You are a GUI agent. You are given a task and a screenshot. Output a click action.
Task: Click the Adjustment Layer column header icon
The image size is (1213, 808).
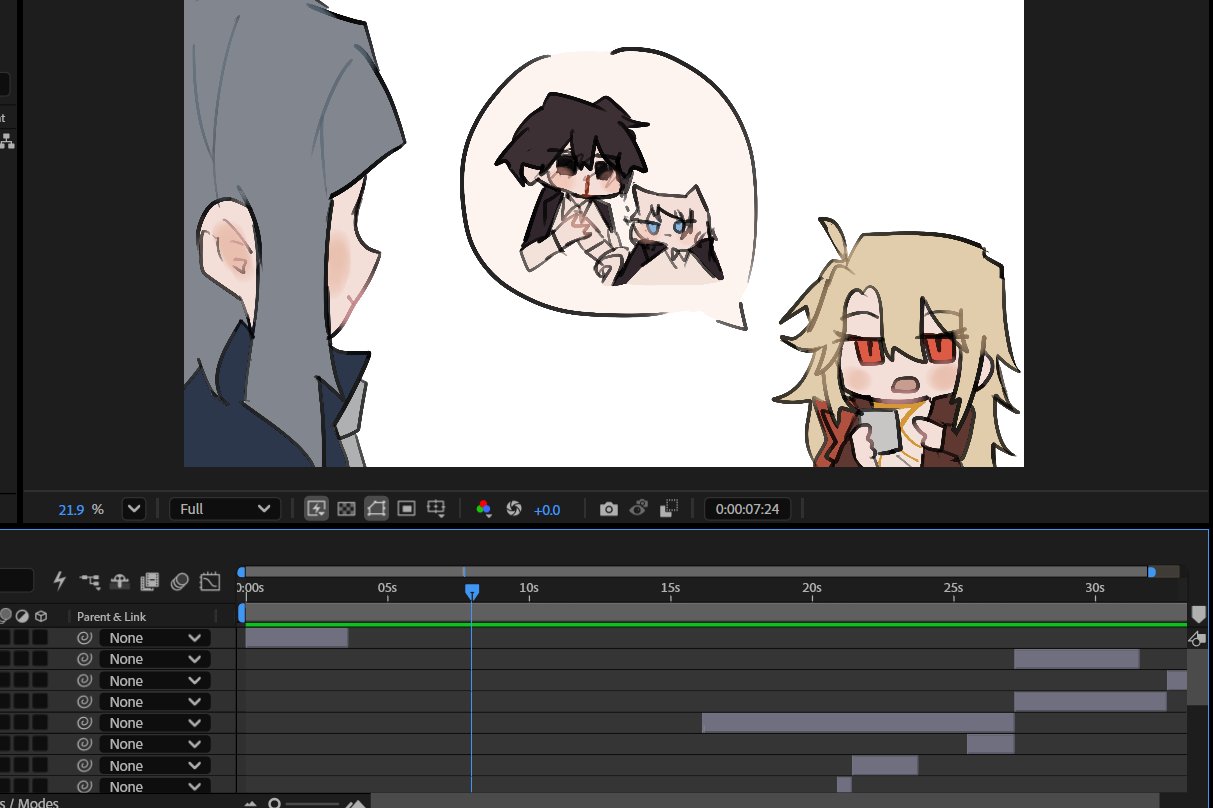[x=22, y=616]
